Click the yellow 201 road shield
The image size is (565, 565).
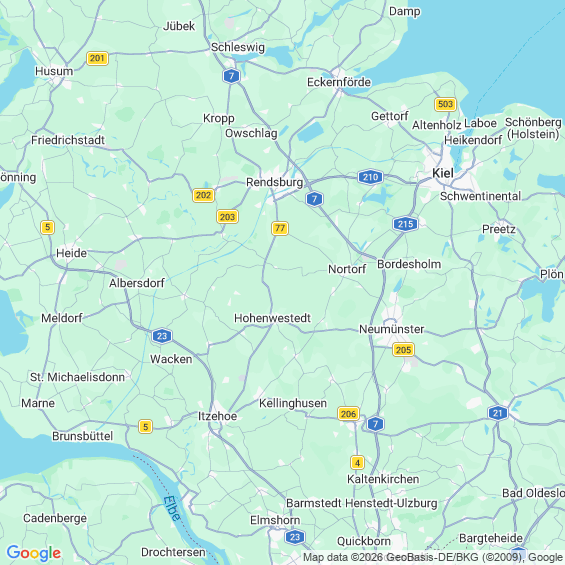click(x=97, y=58)
